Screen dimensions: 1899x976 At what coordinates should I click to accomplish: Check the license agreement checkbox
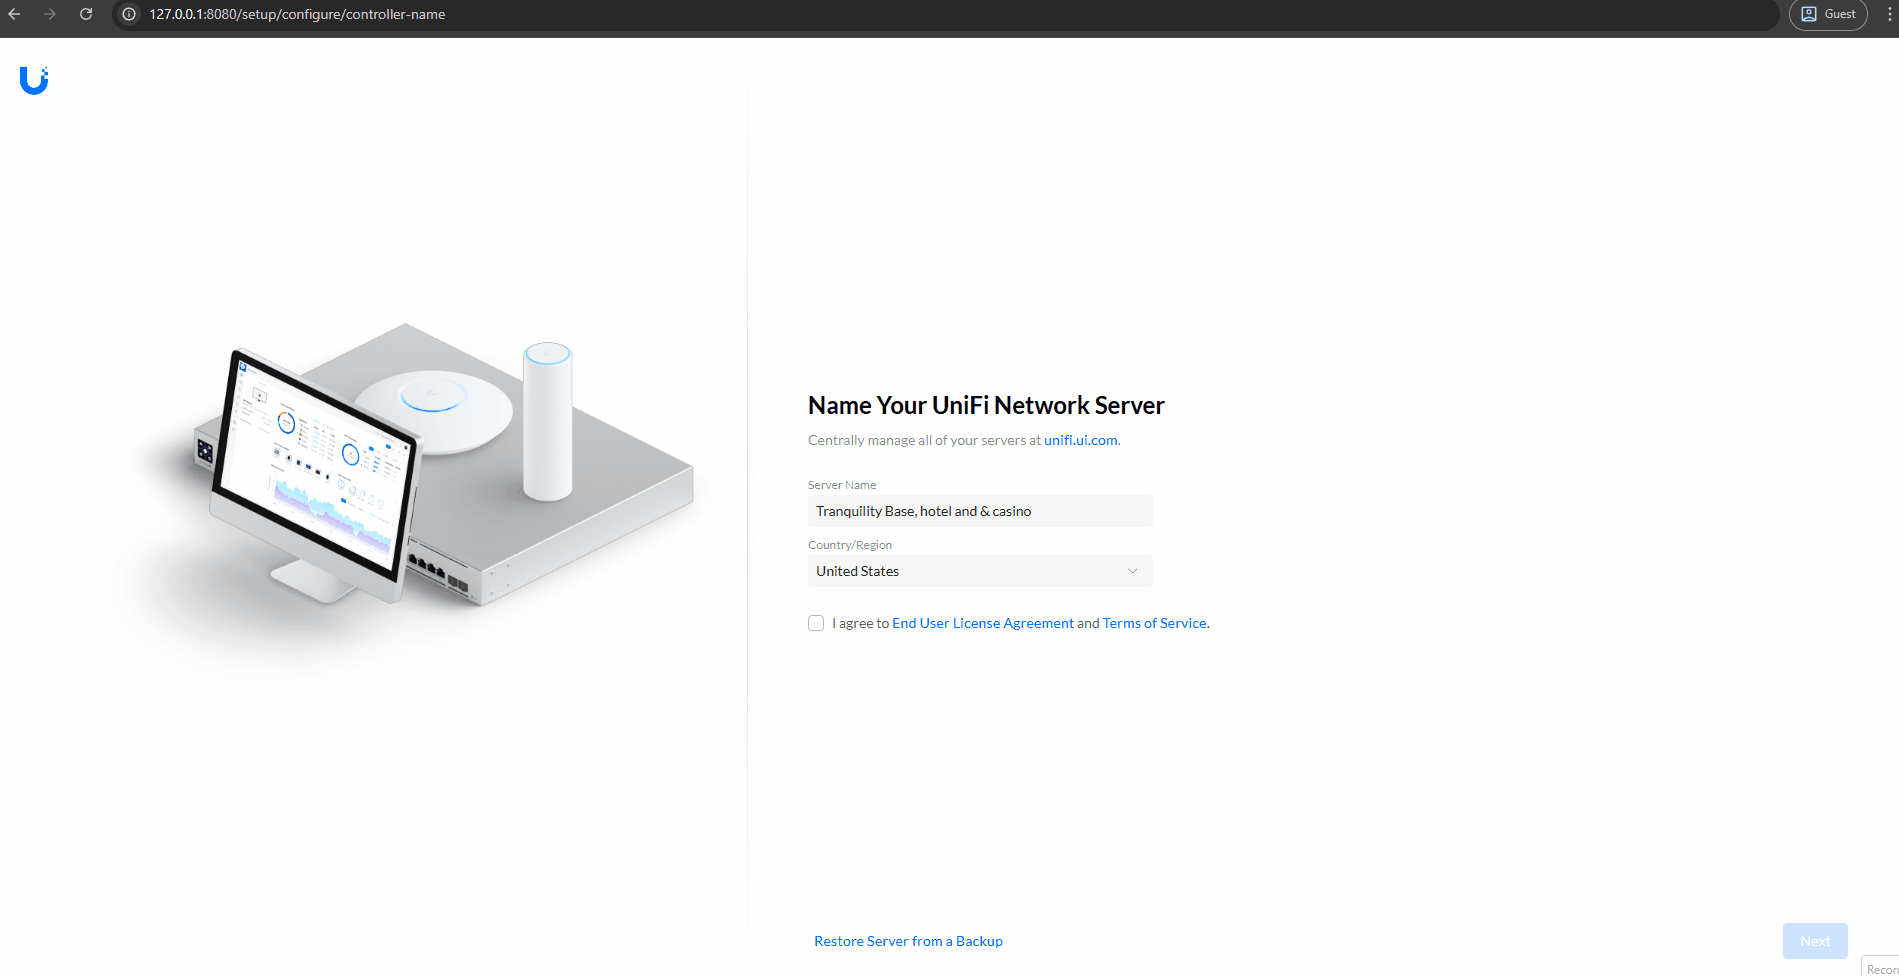tap(816, 623)
